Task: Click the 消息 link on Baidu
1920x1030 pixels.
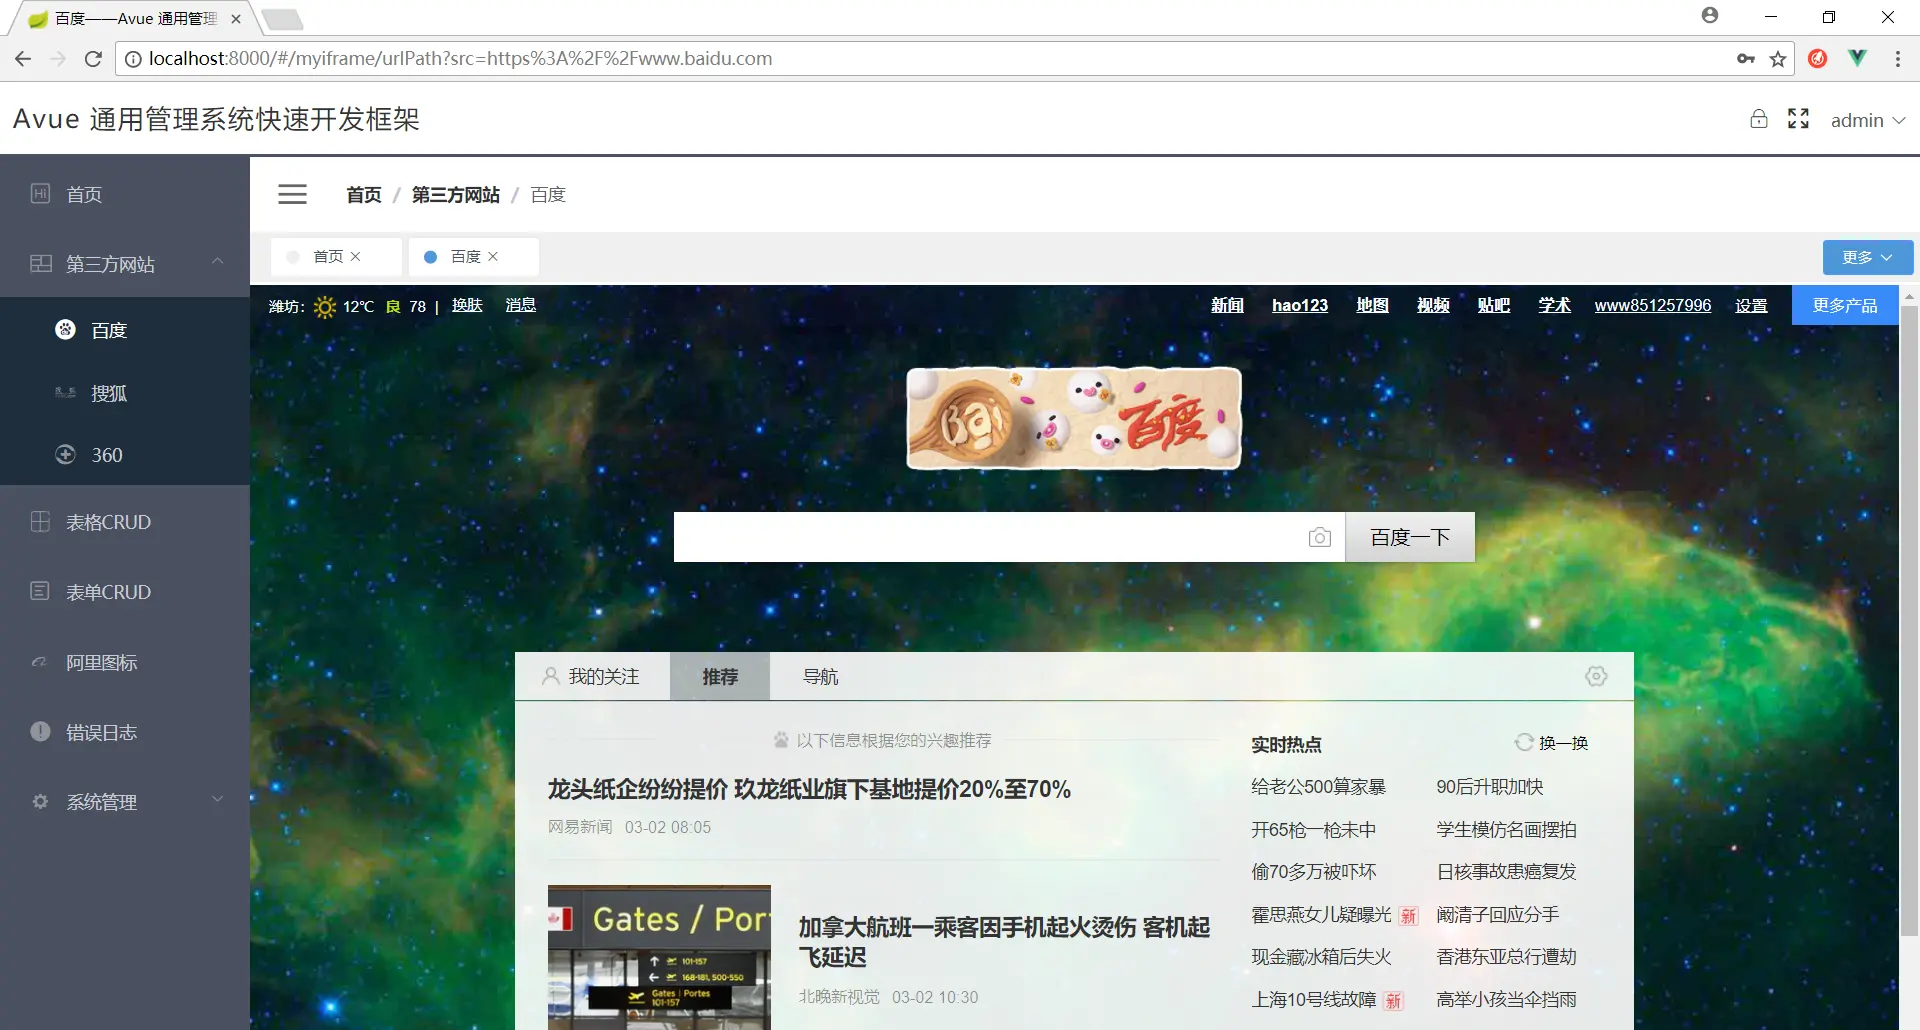Action: (521, 305)
